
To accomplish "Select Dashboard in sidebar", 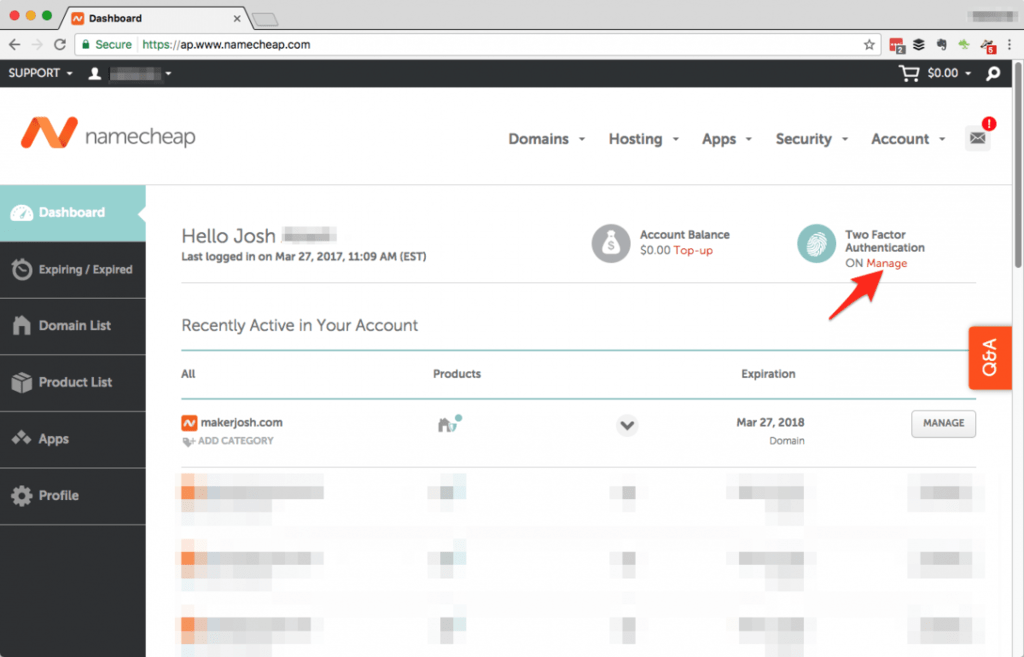I will pos(72,213).
